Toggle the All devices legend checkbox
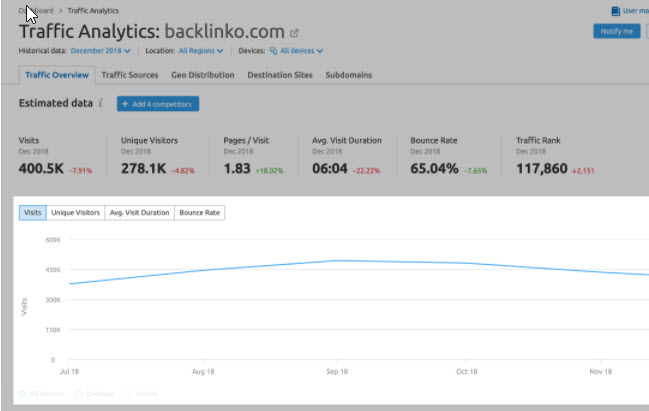The height and width of the screenshot is (411, 649). 23,394
